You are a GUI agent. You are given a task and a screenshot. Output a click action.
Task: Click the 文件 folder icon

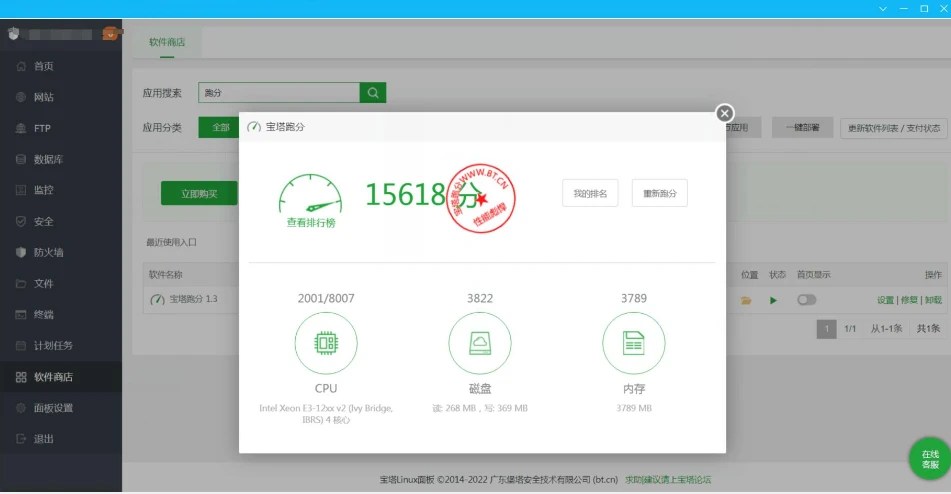click(x=21, y=284)
